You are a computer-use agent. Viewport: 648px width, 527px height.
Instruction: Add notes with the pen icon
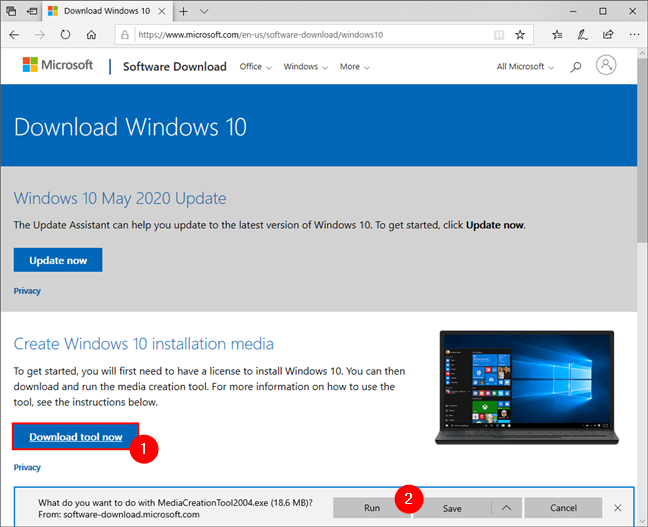coord(582,35)
